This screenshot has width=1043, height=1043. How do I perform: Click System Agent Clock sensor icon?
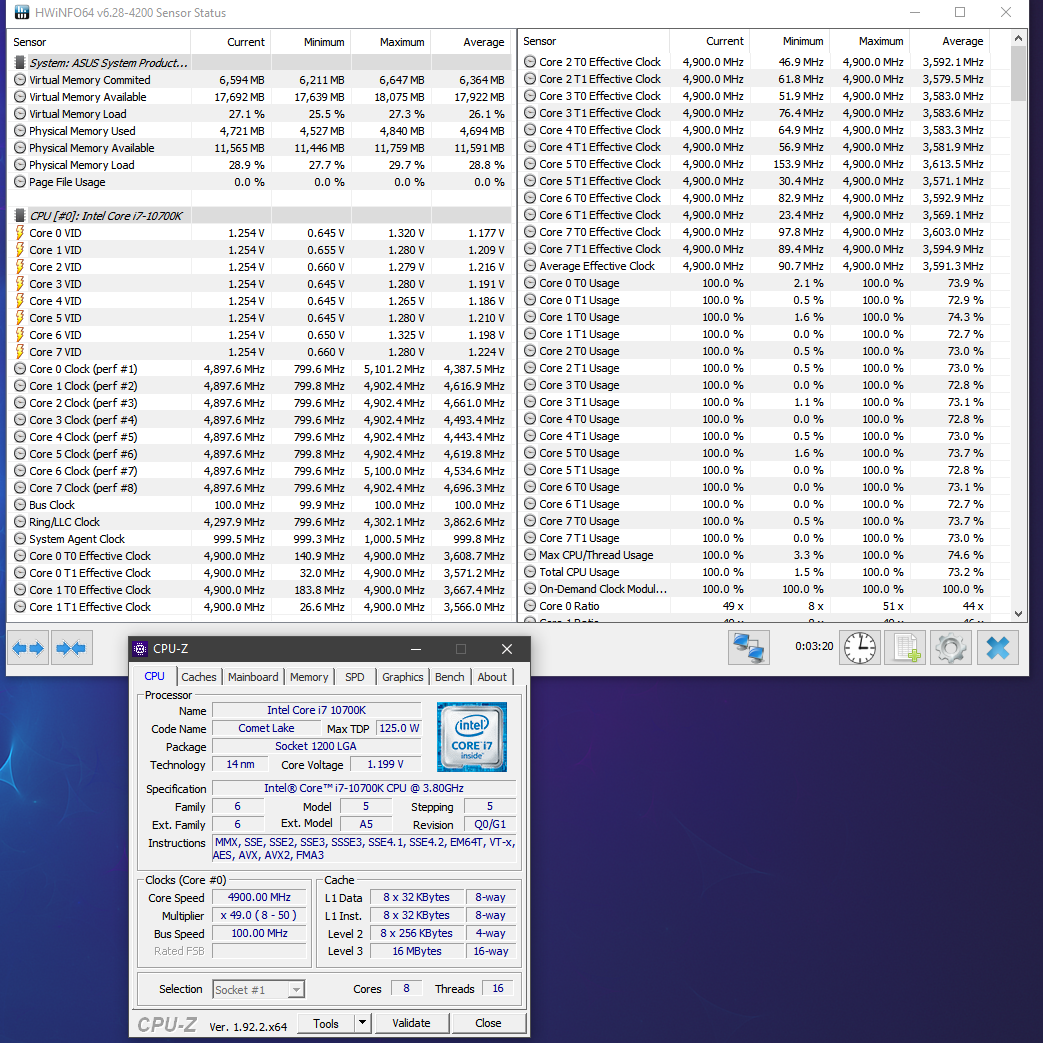(x=20, y=539)
